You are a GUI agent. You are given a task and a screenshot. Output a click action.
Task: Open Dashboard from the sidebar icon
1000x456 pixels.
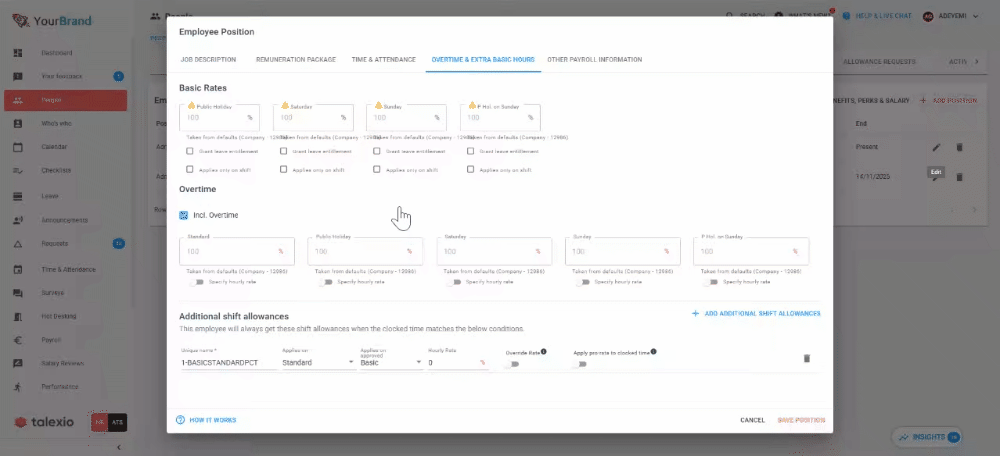[18, 53]
